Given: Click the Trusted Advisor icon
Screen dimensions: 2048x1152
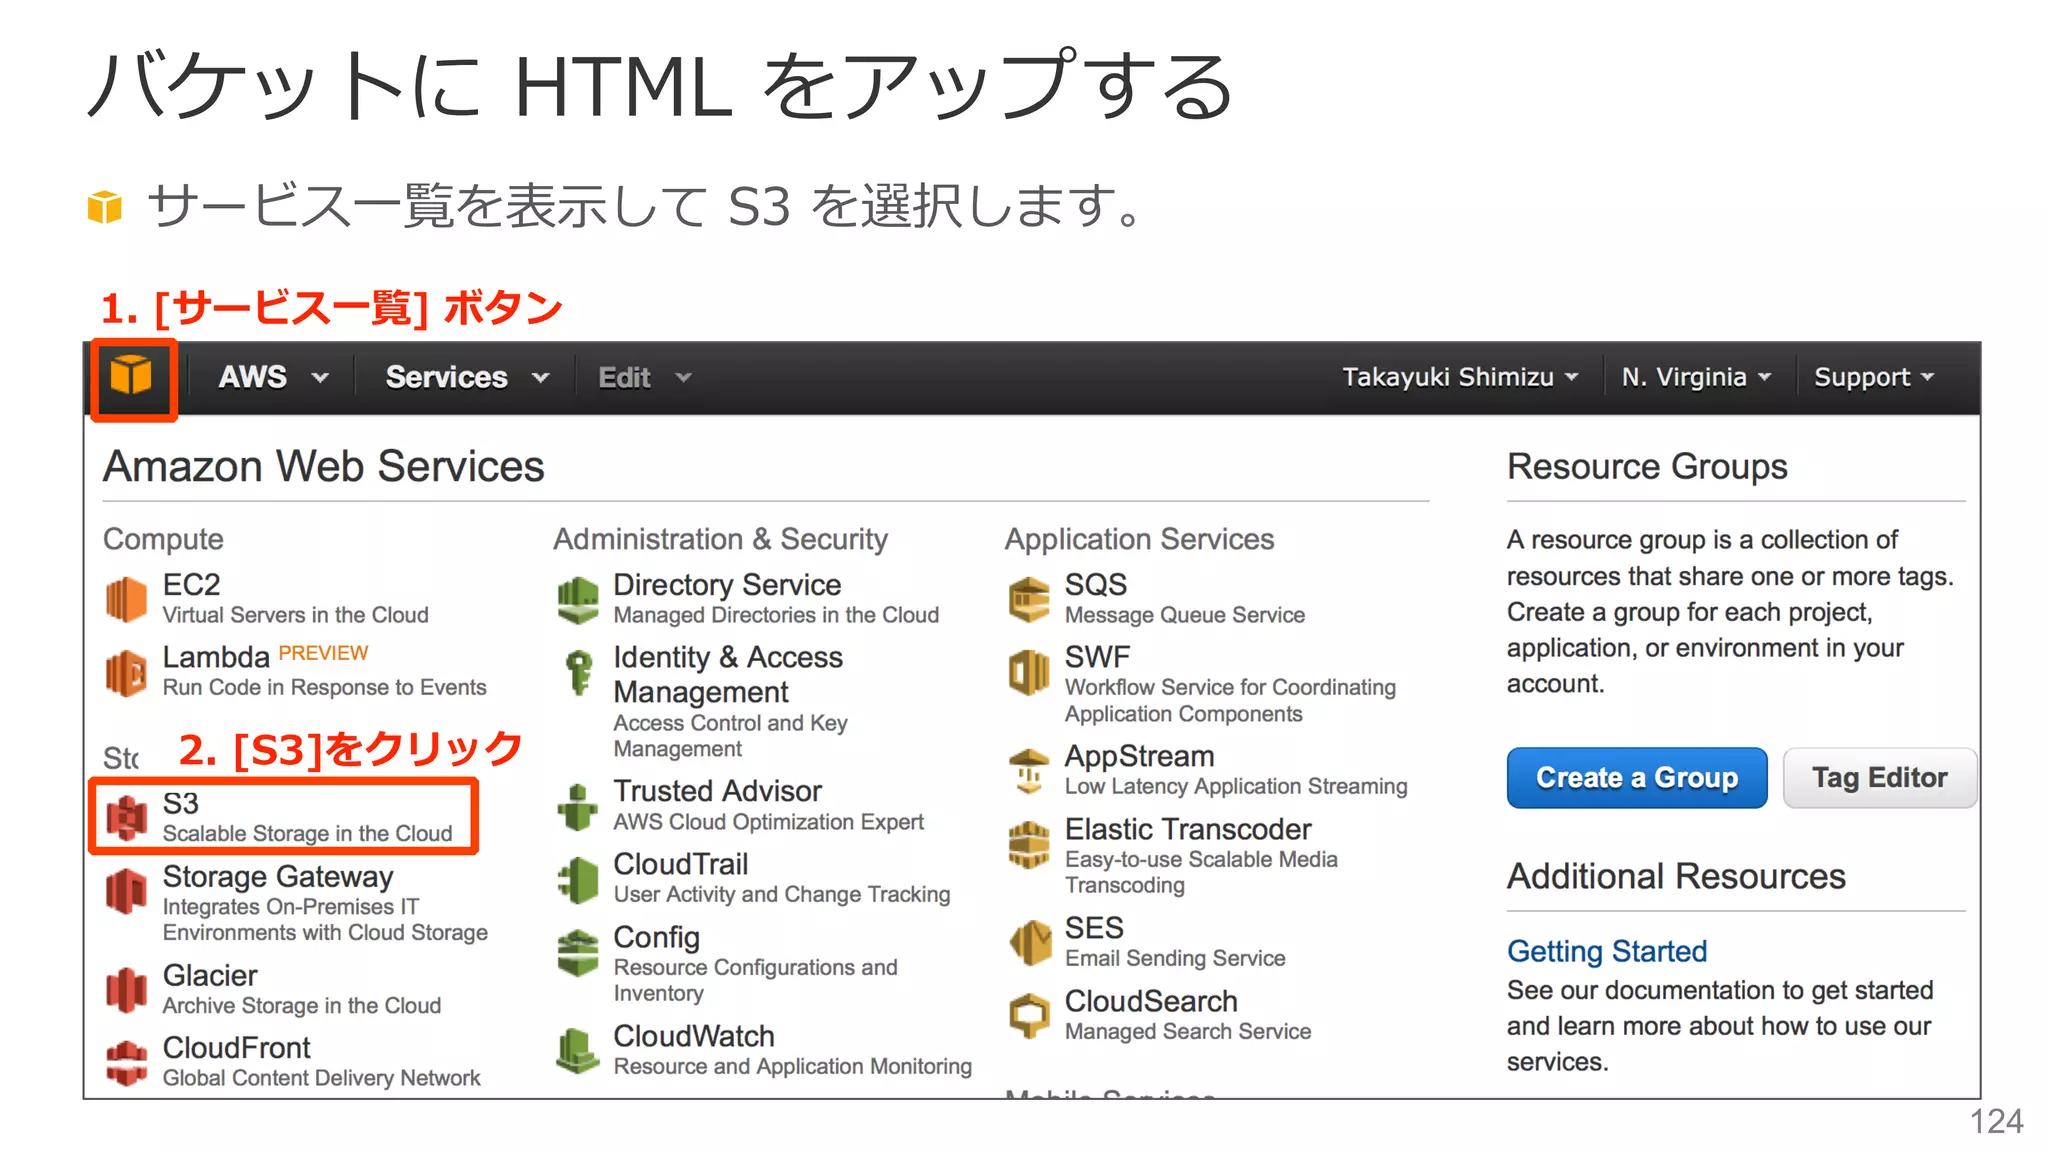Looking at the screenshot, I should pos(577,807).
